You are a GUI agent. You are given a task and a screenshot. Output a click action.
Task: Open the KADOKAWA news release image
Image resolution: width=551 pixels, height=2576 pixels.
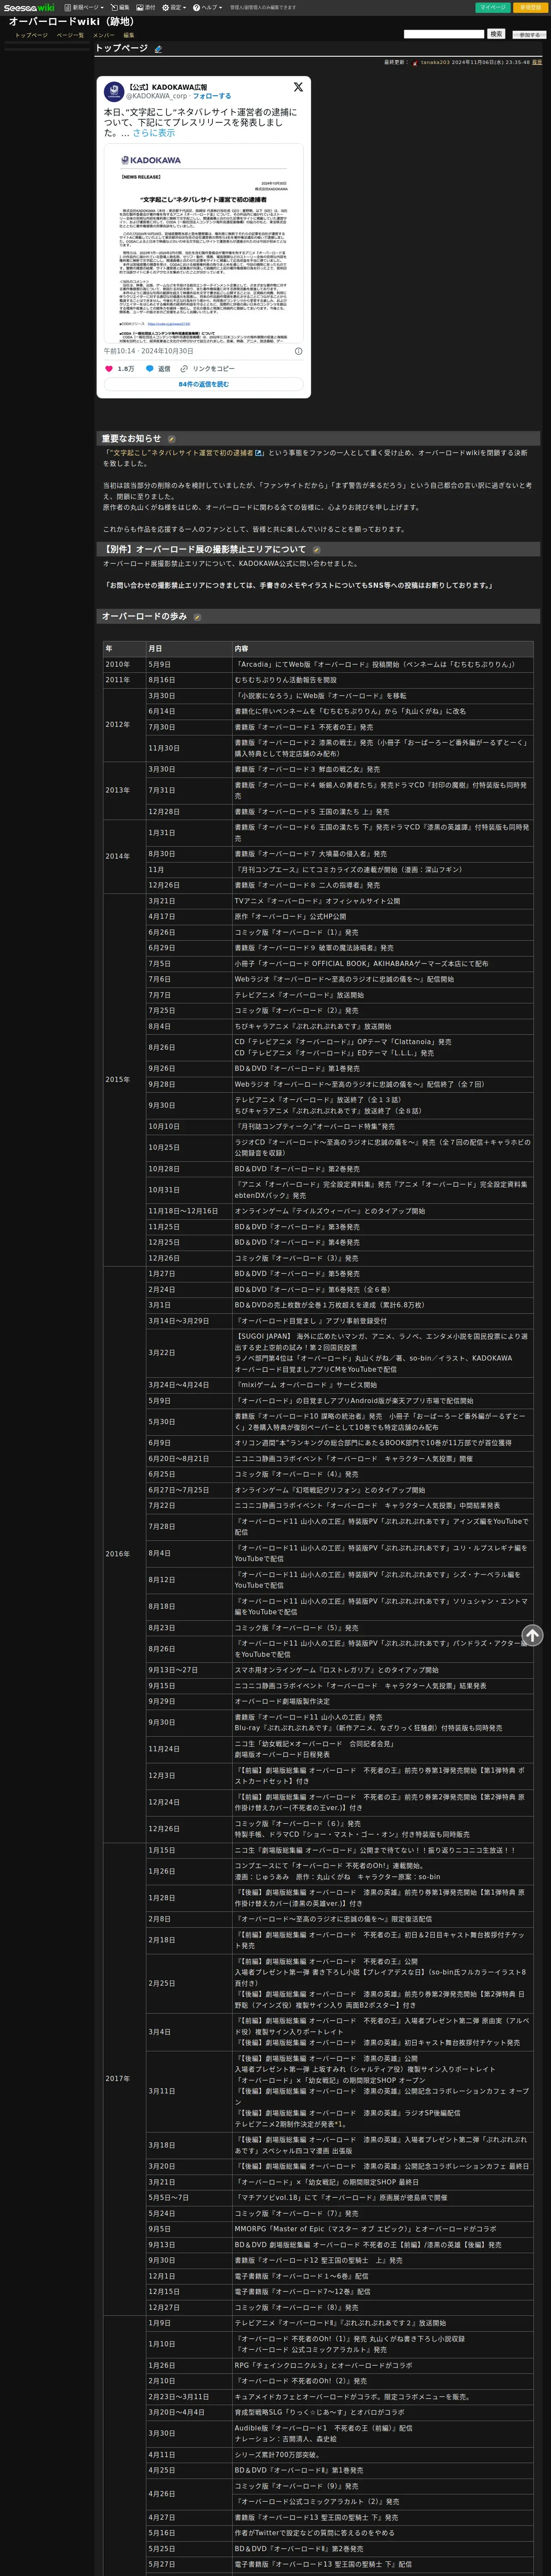coord(203,244)
